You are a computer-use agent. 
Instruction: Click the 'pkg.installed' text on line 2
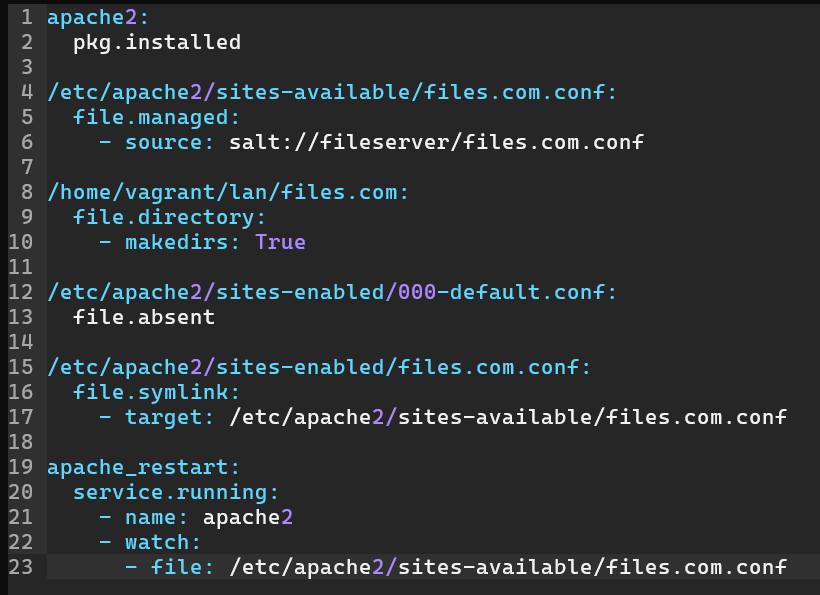click(x=157, y=42)
